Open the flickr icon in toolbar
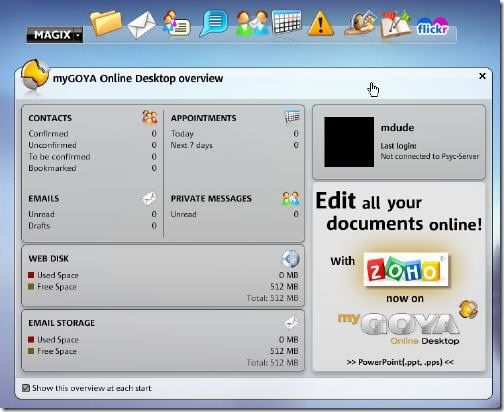Screen dimensions: 504x412 click(433, 26)
